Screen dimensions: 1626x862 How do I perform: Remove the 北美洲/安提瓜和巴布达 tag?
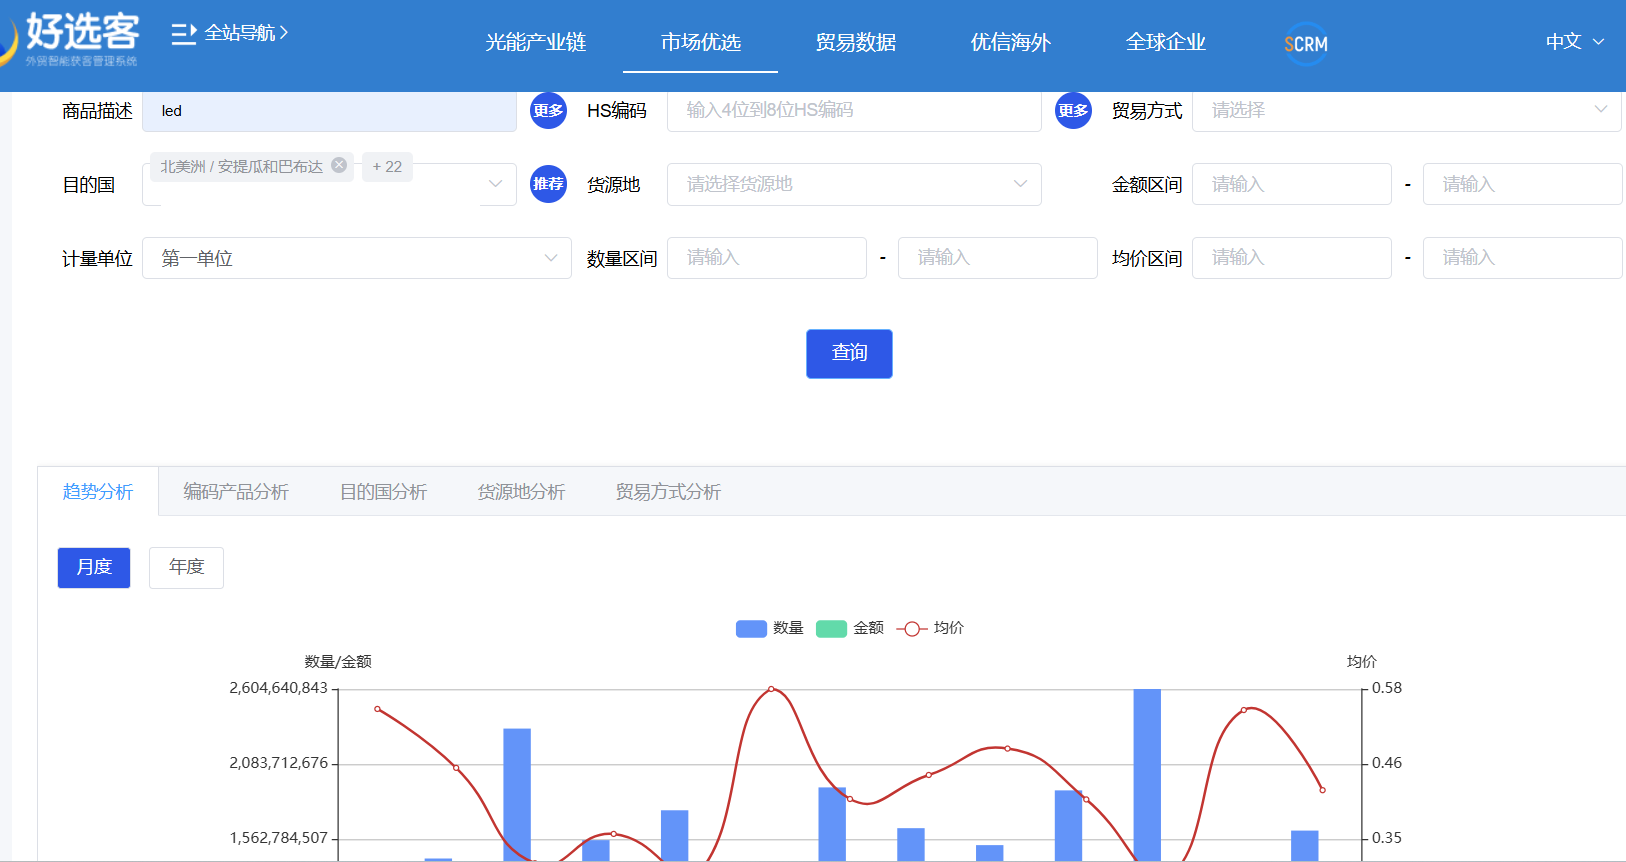point(339,166)
